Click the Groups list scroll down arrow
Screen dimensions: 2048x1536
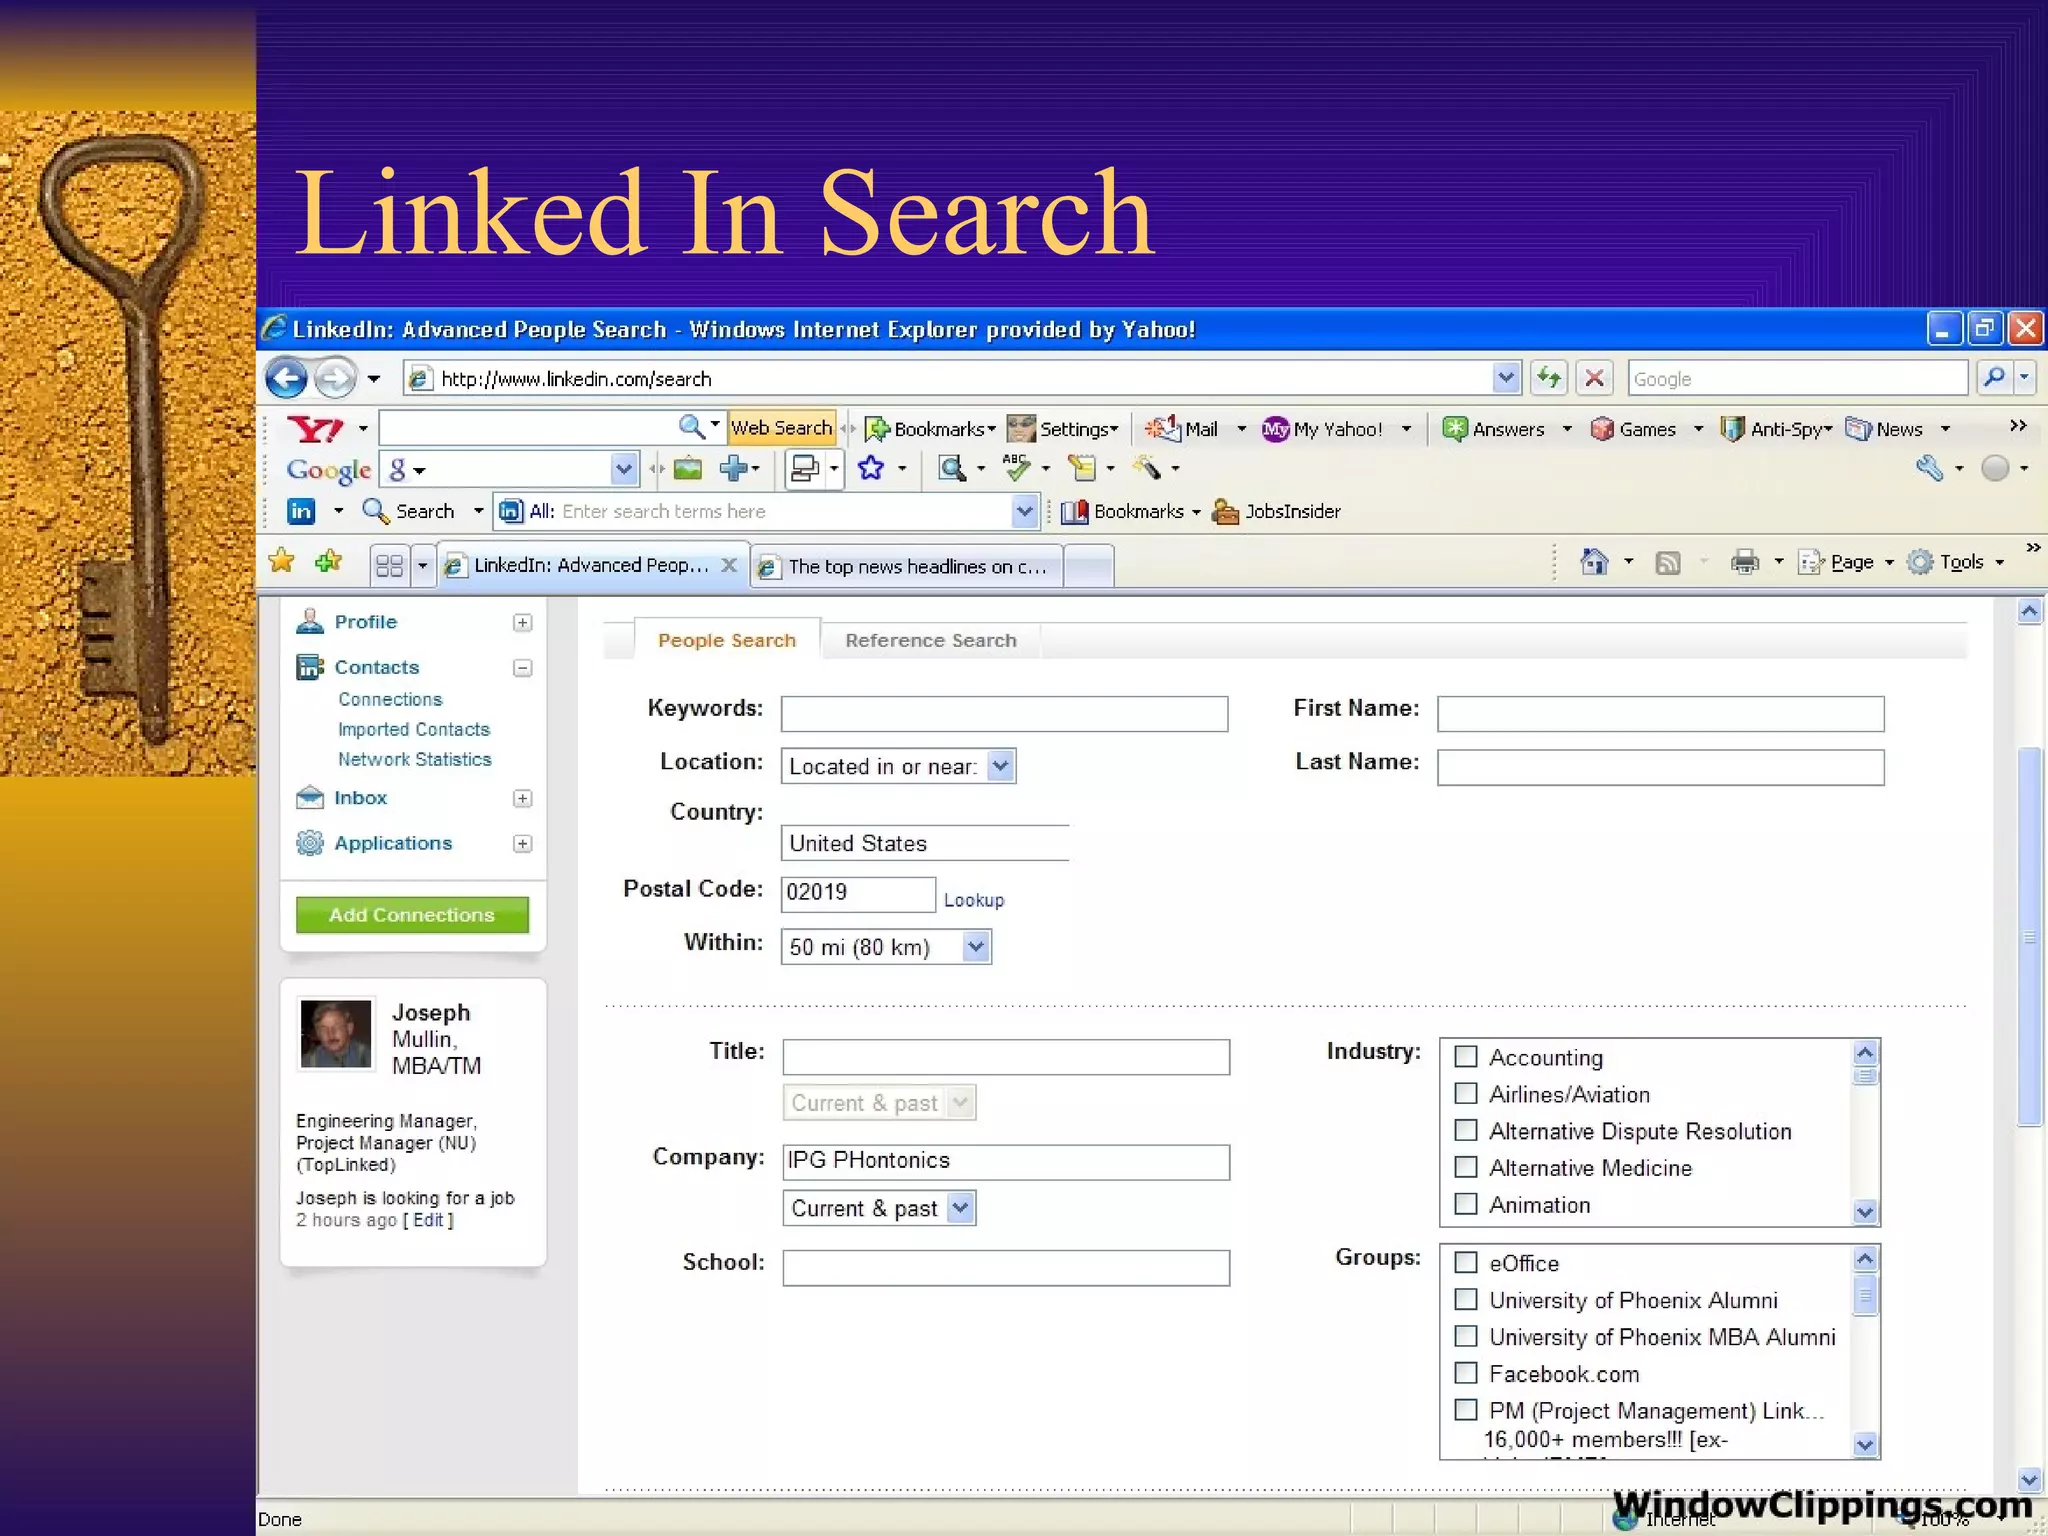(x=1865, y=1444)
